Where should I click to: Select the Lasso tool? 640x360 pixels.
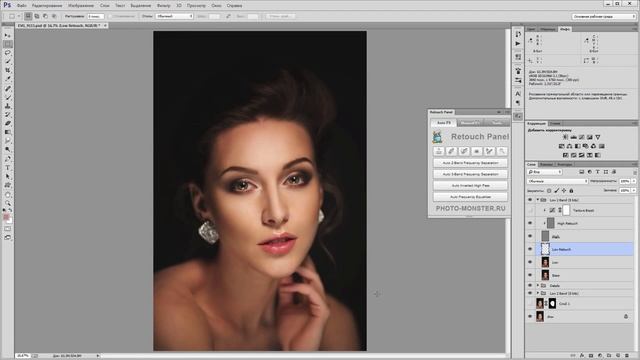pos(8,53)
